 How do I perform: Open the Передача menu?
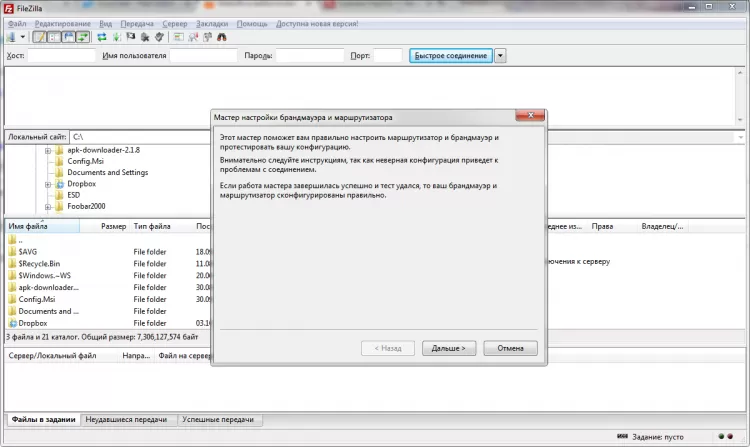click(x=137, y=23)
